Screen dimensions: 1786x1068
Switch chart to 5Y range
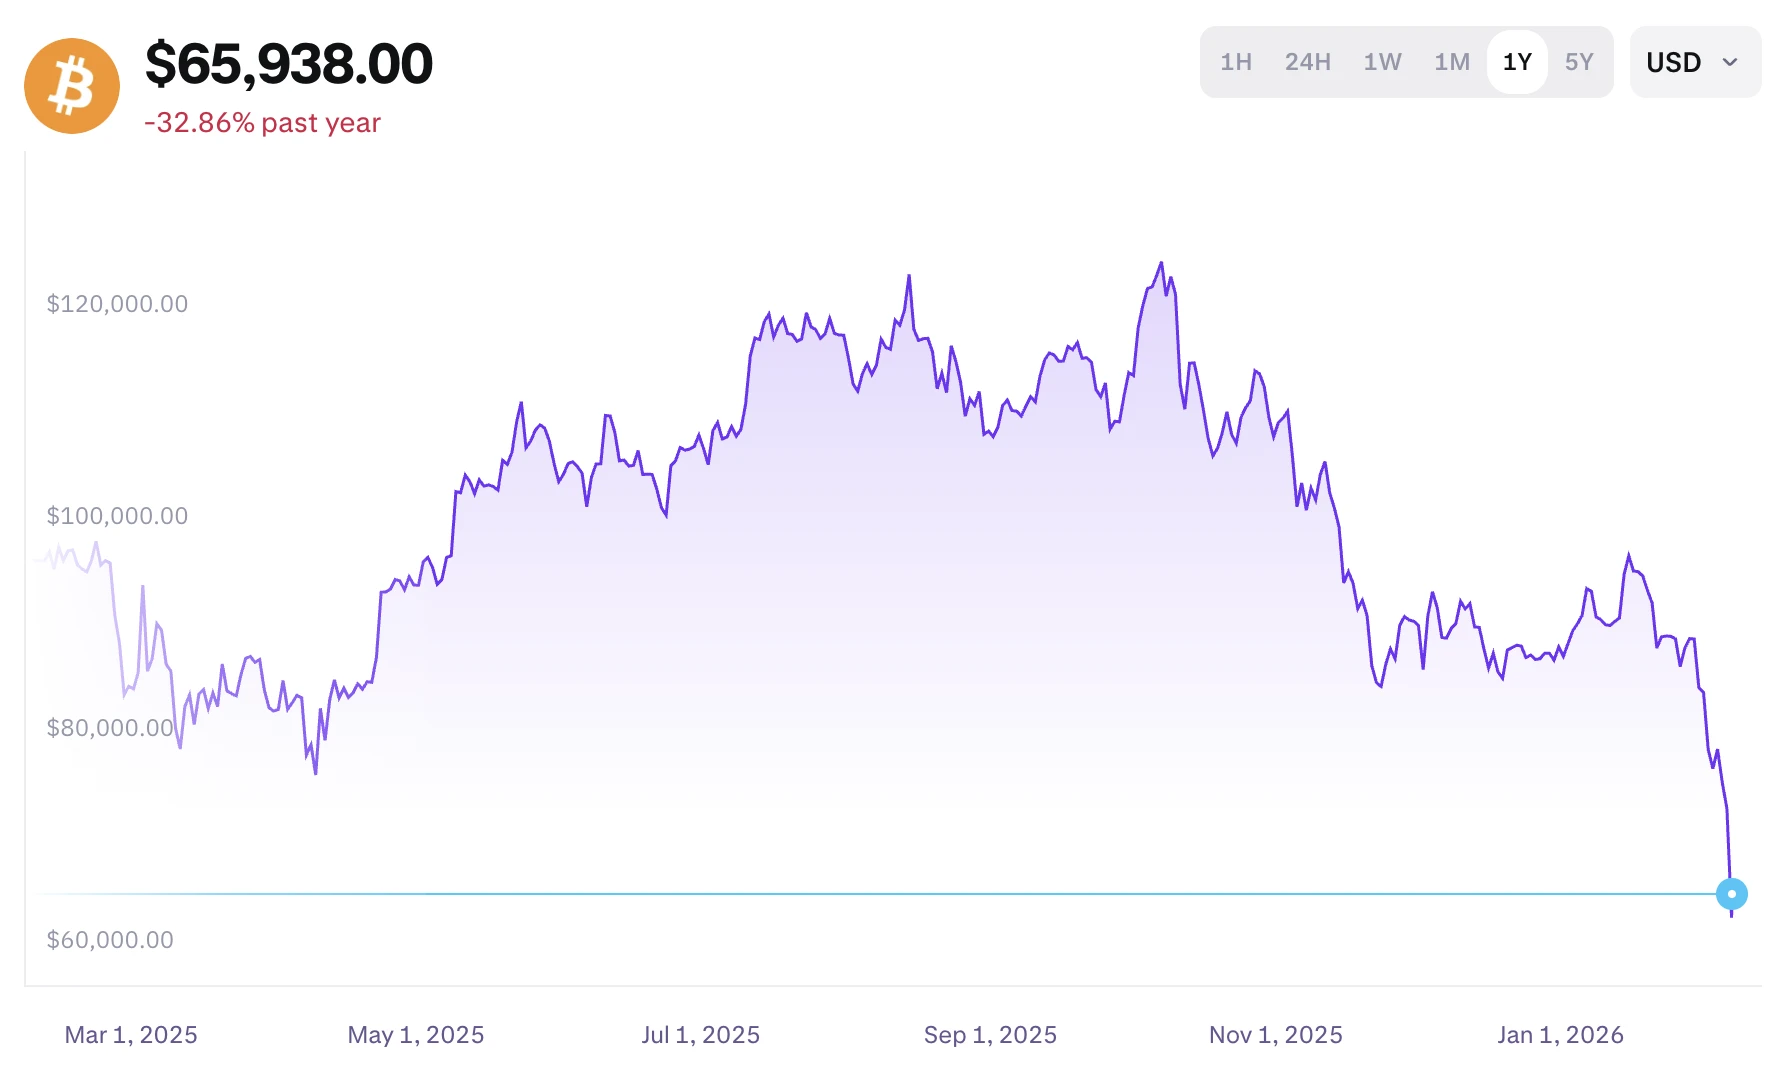[1579, 62]
